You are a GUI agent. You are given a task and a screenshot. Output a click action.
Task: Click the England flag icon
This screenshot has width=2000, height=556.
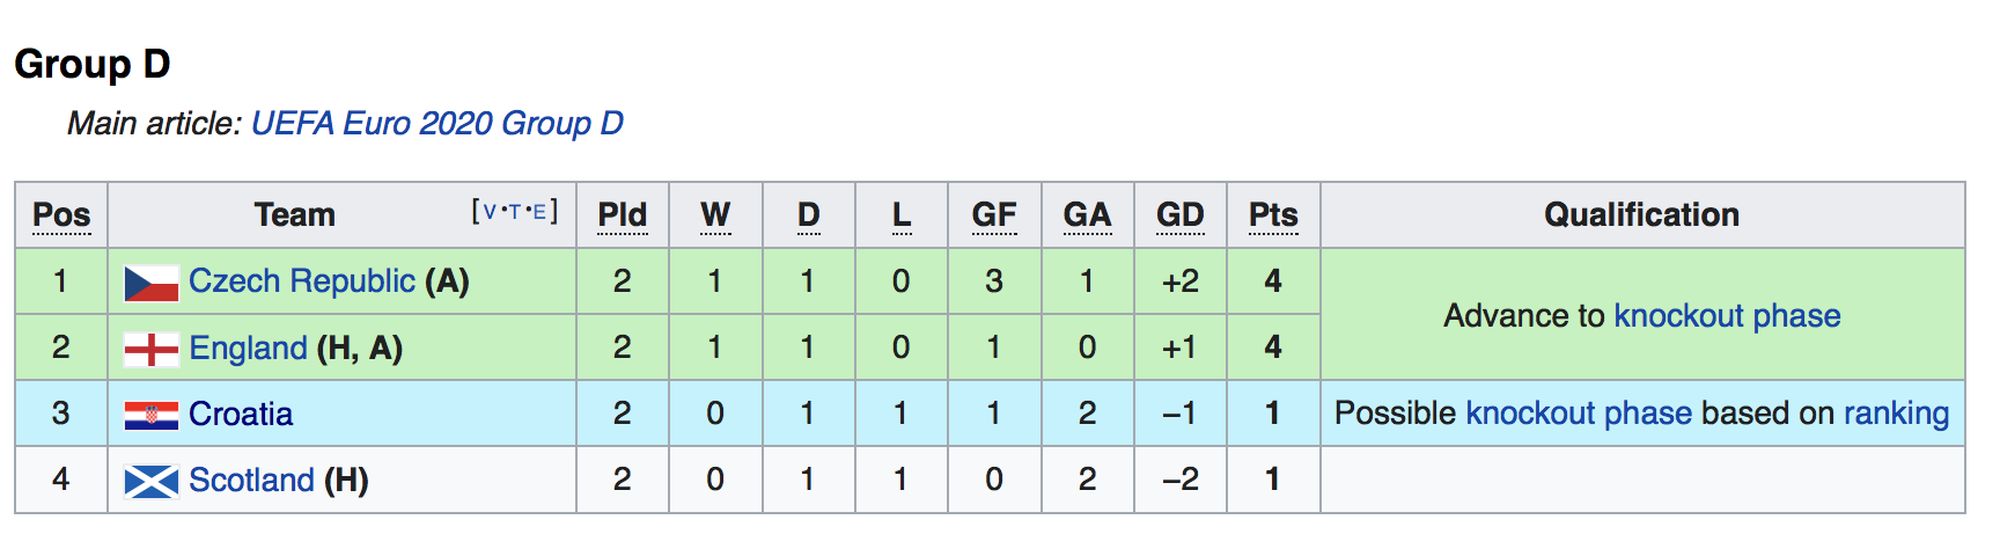click(151, 349)
